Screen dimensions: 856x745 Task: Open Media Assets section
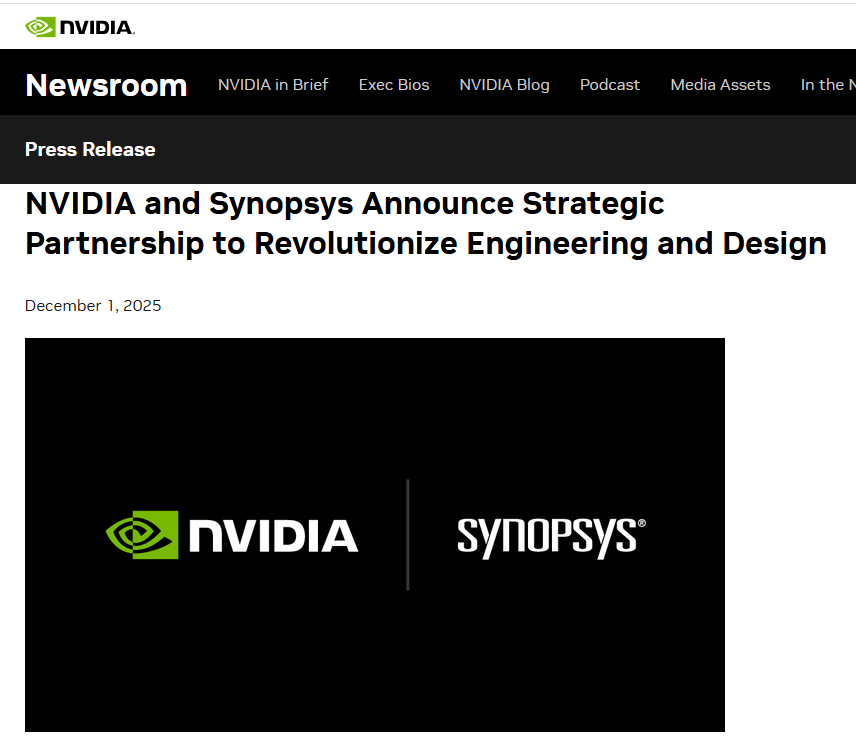pos(720,85)
